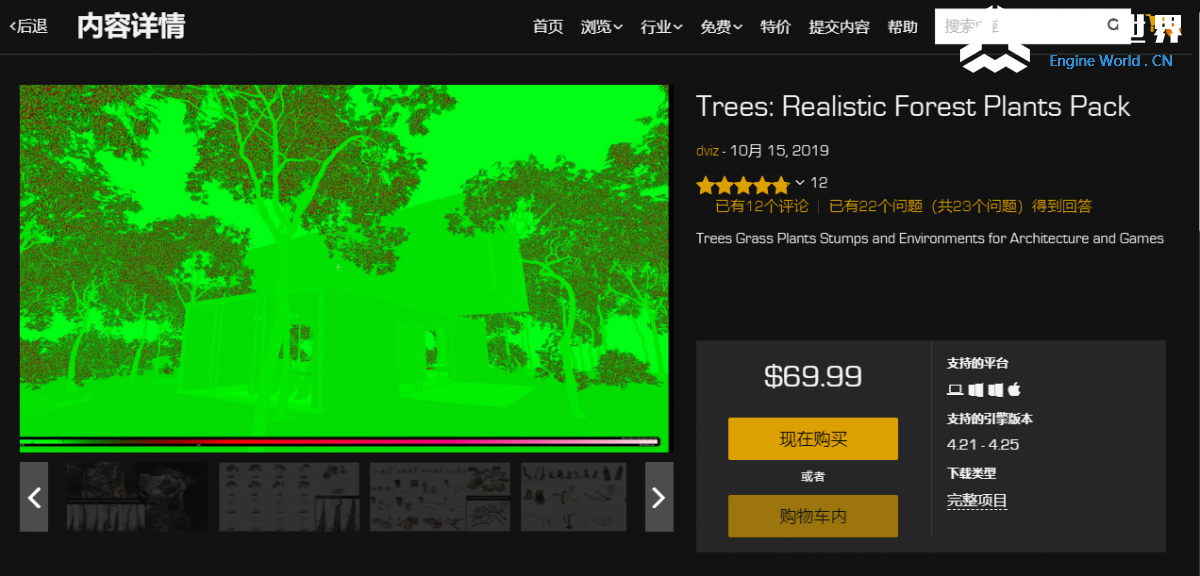Click the five-star rating icons

[x=743, y=184]
